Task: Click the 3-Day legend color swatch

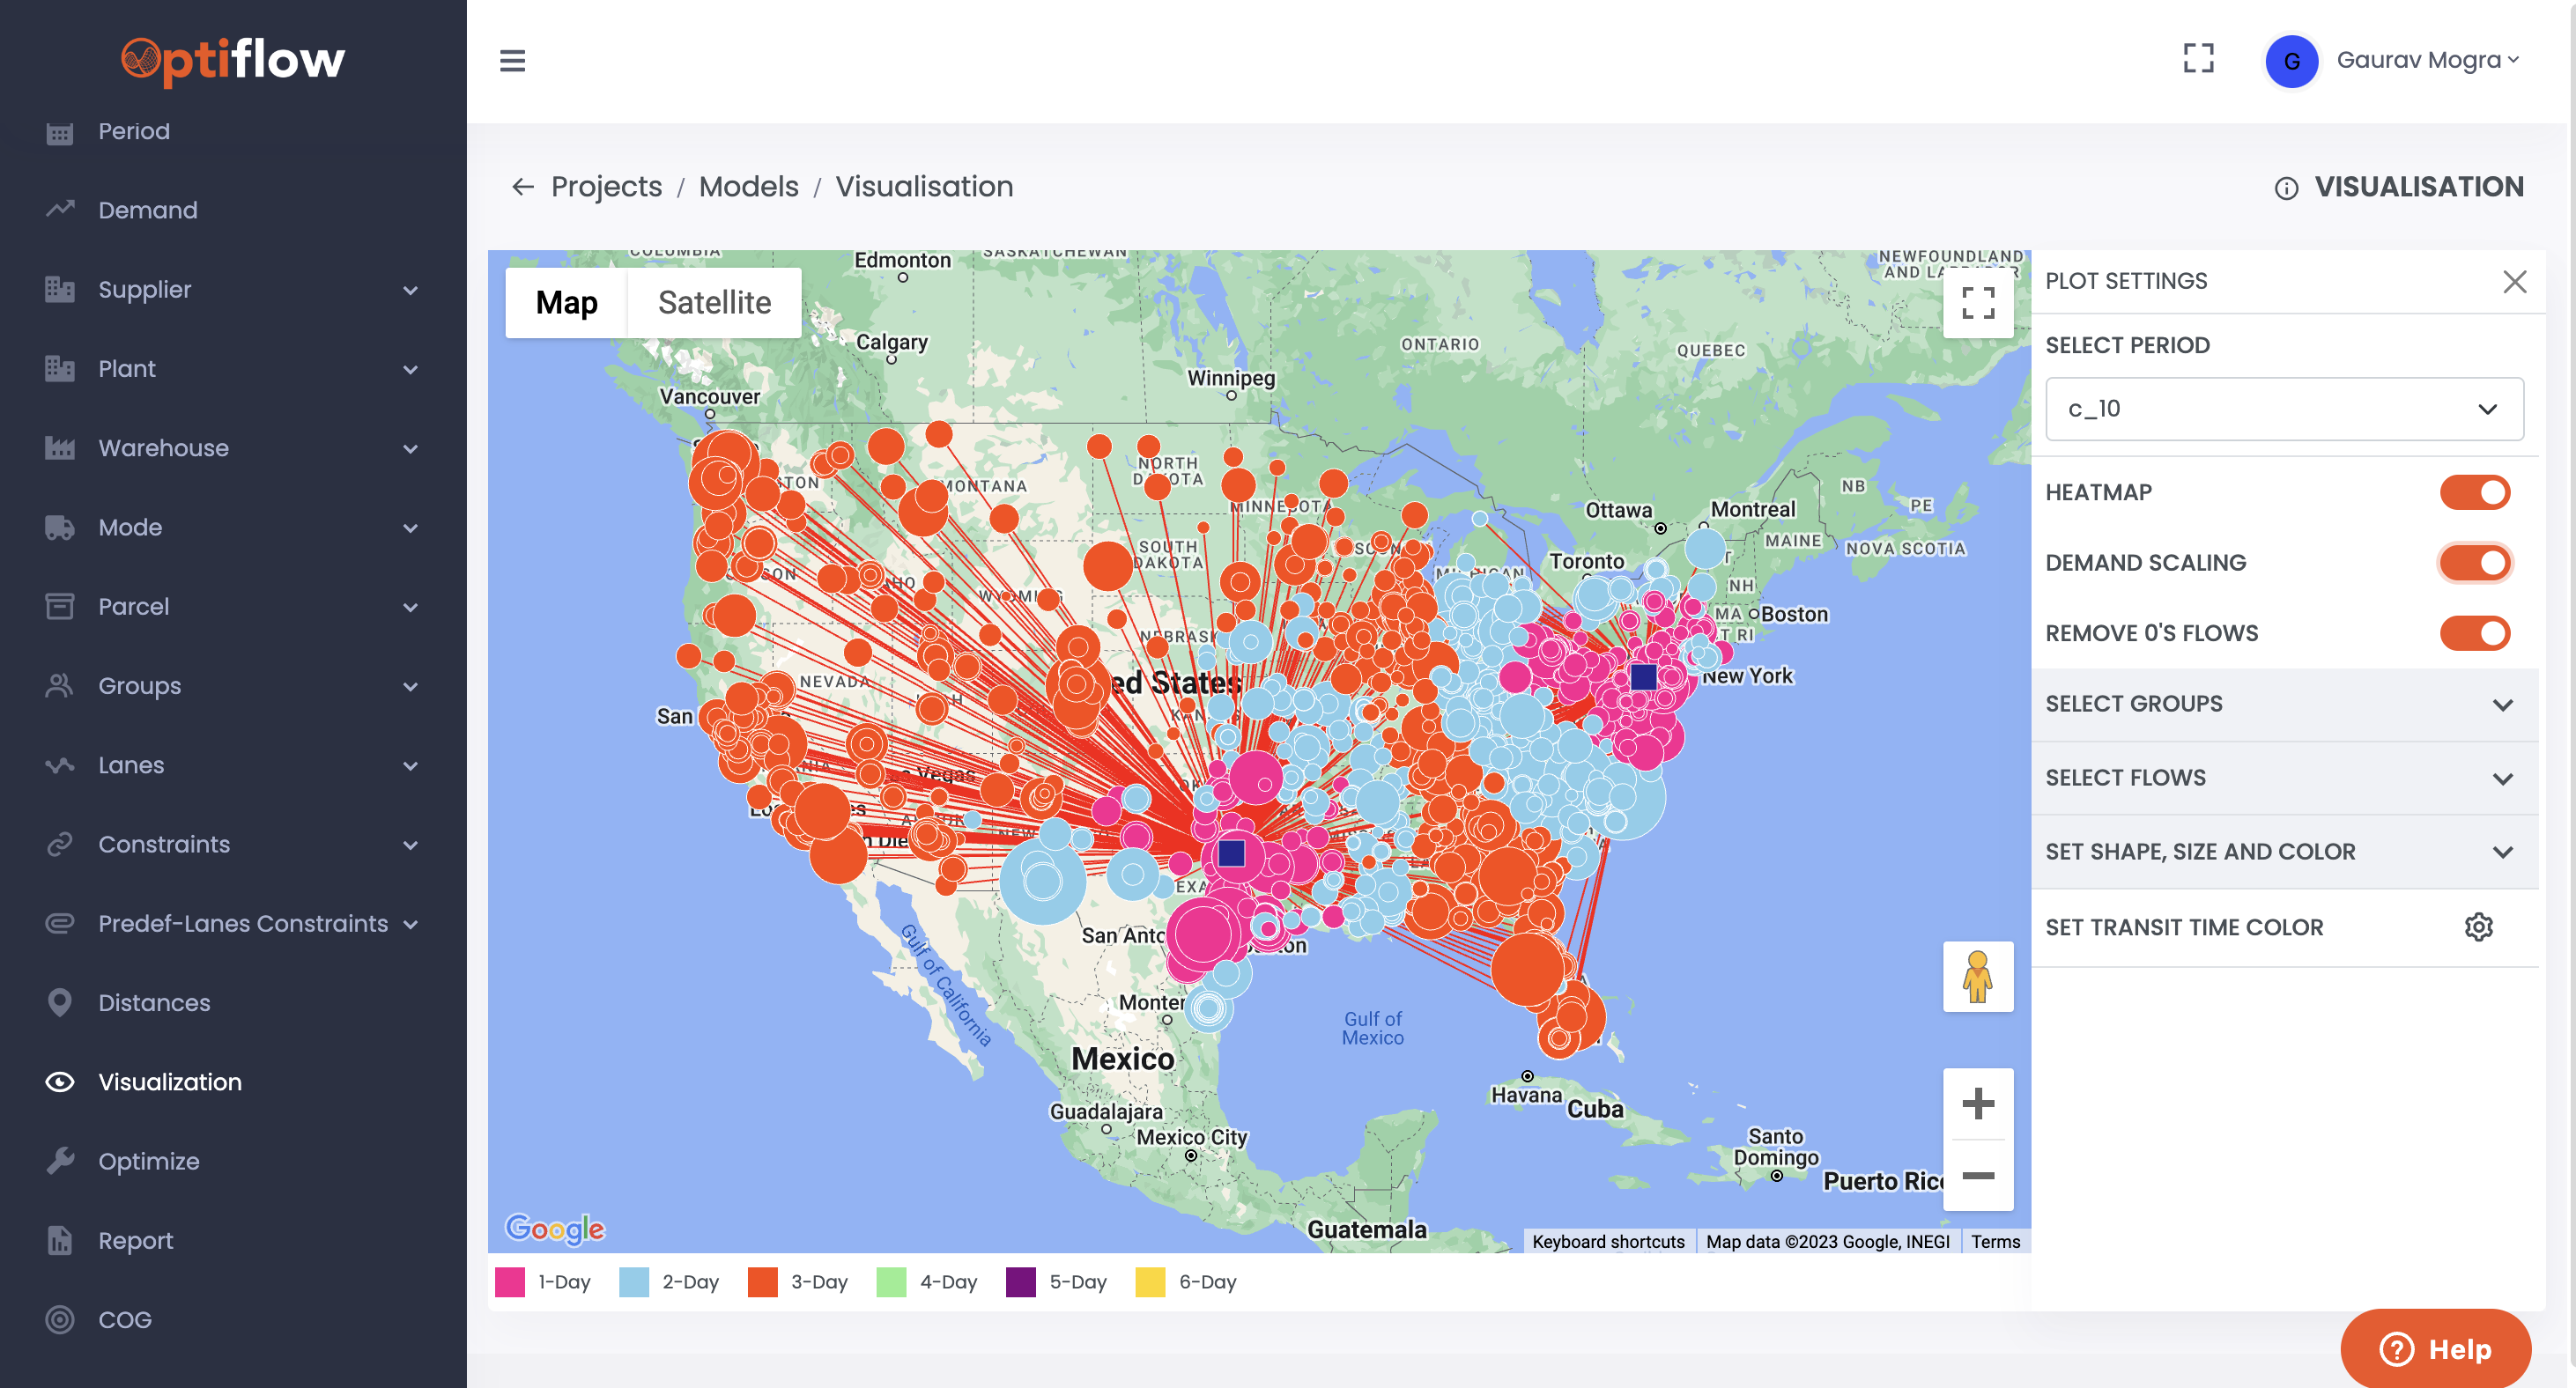Action: [x=762, y=1282]
